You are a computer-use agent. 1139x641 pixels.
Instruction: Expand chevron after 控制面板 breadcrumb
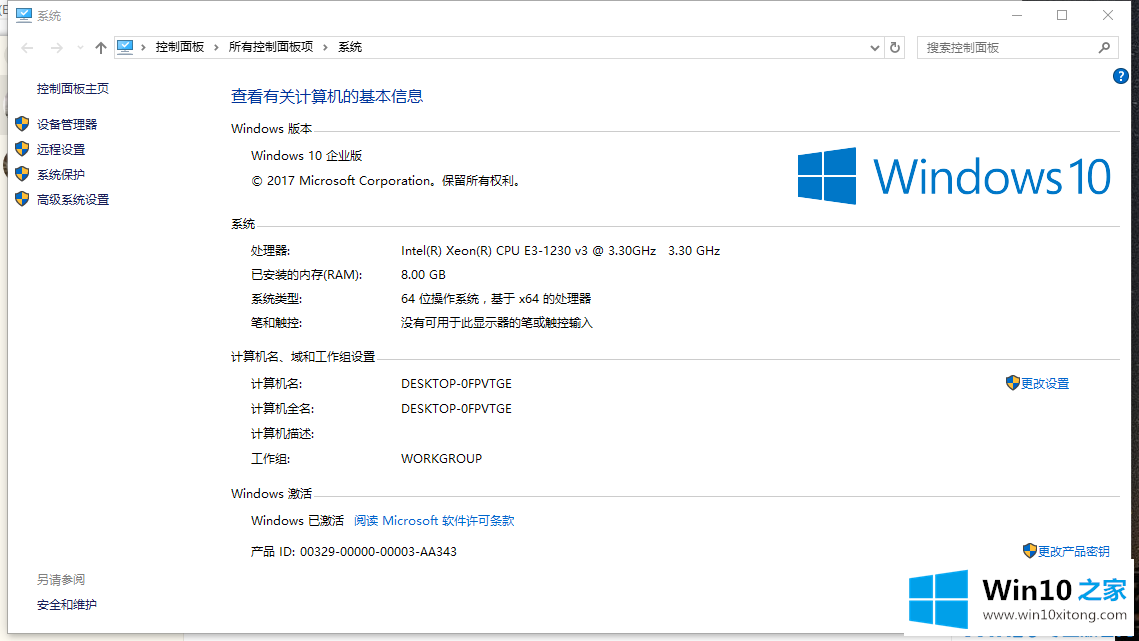[x=216, y=47]
